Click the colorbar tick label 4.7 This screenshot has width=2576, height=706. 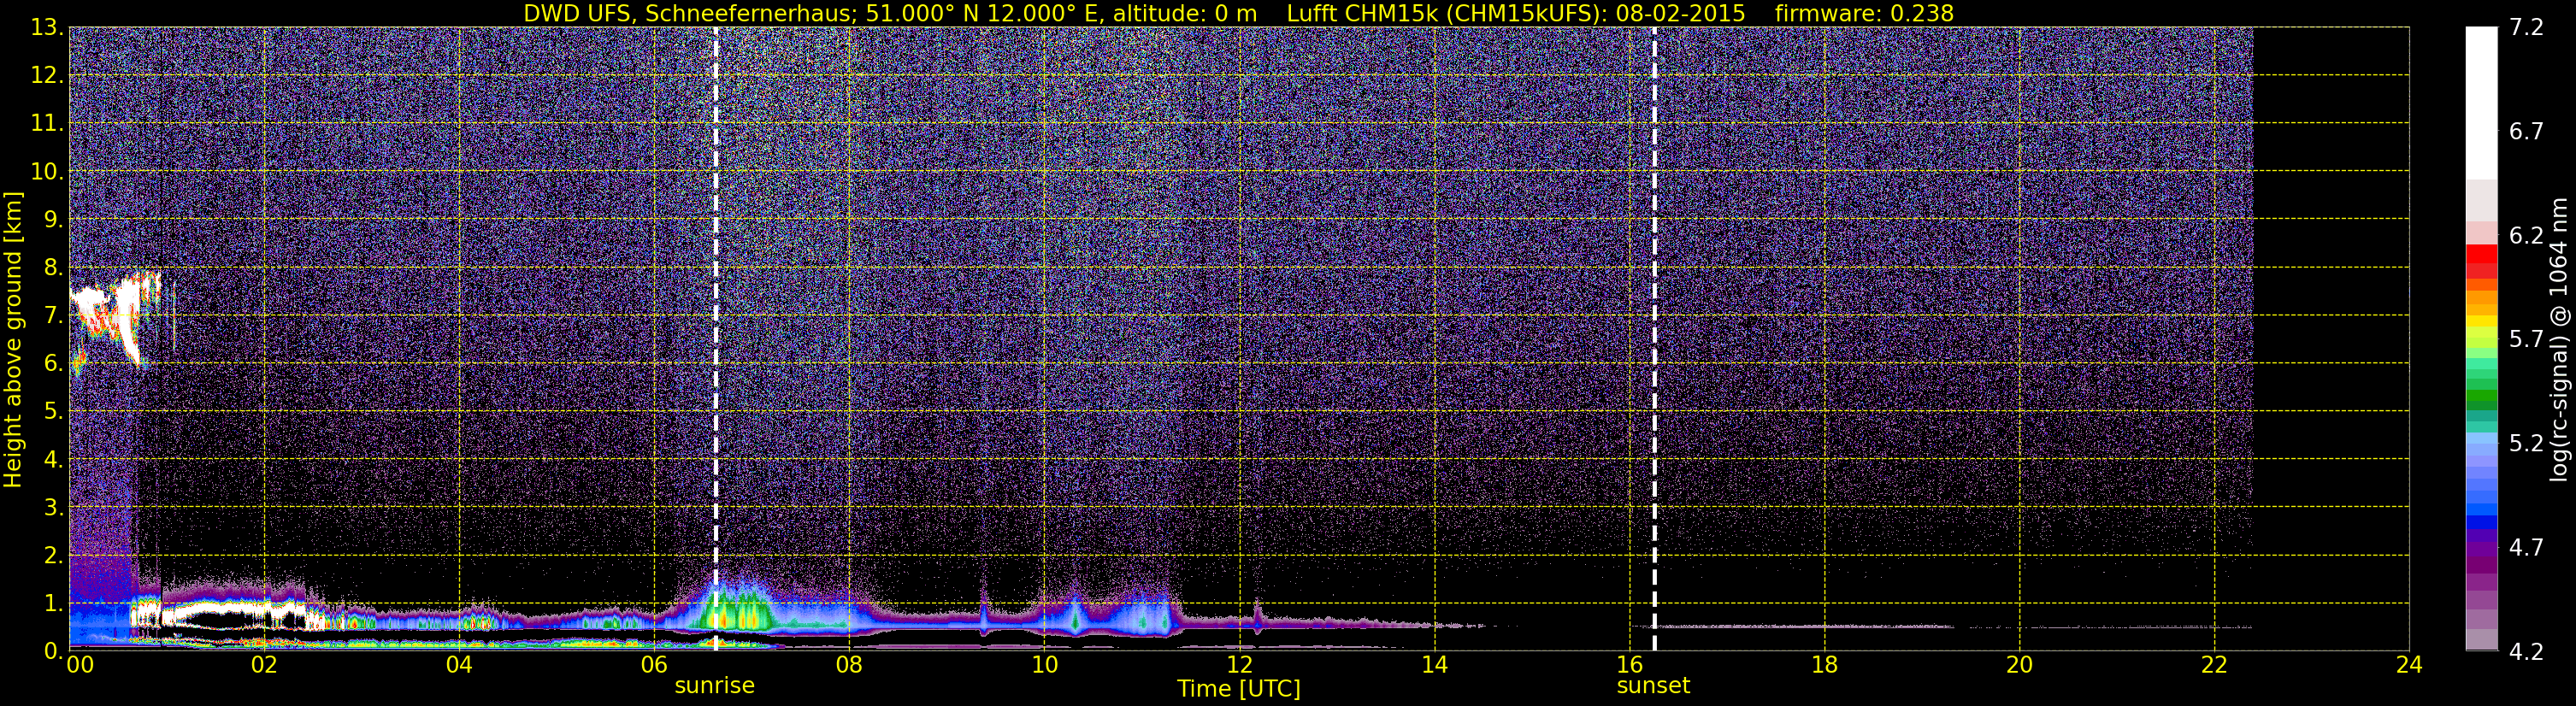[x=2526, y=547]
